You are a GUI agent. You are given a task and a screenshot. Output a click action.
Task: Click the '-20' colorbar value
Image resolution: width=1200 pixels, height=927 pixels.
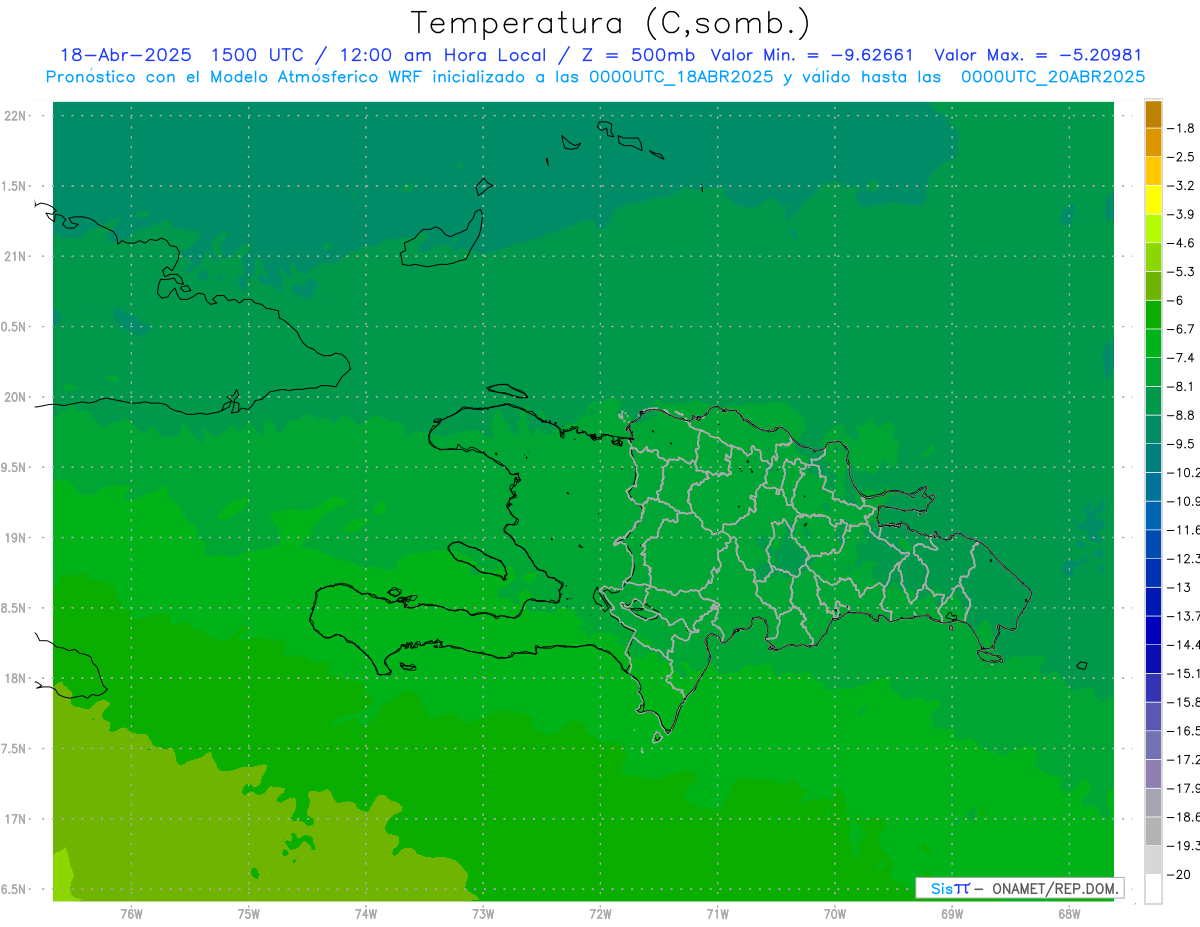[1179, 875]
